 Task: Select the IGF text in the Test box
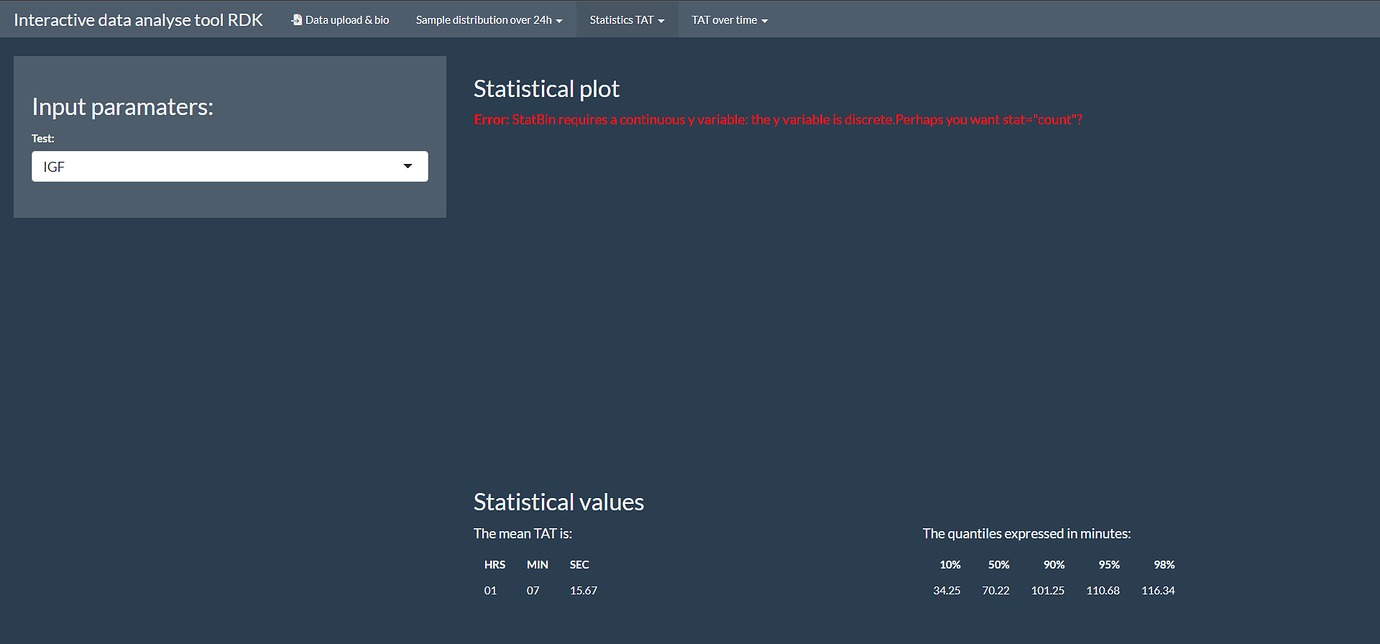click(51, 166)
